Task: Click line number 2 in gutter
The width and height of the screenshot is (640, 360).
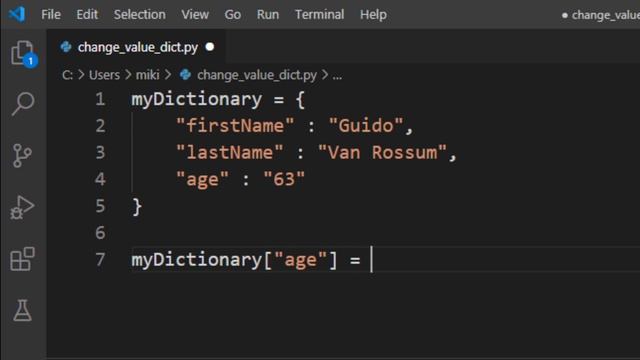Action: point(100,126)
